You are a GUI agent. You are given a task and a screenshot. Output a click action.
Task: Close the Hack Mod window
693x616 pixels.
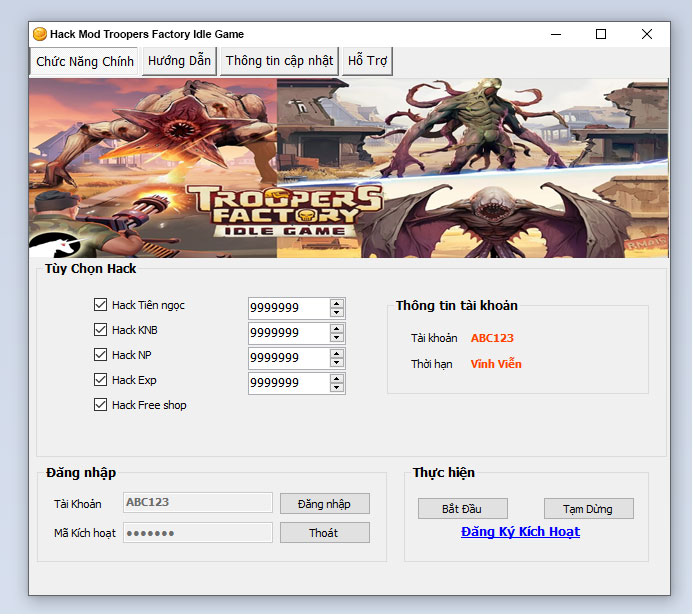(647, 34)
